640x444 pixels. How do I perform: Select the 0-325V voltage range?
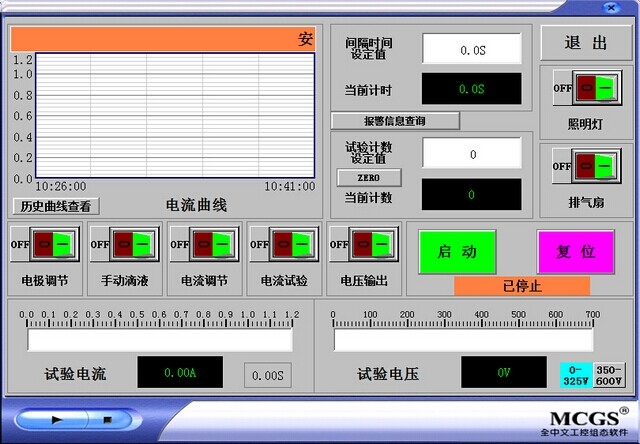tap(576, 375)
